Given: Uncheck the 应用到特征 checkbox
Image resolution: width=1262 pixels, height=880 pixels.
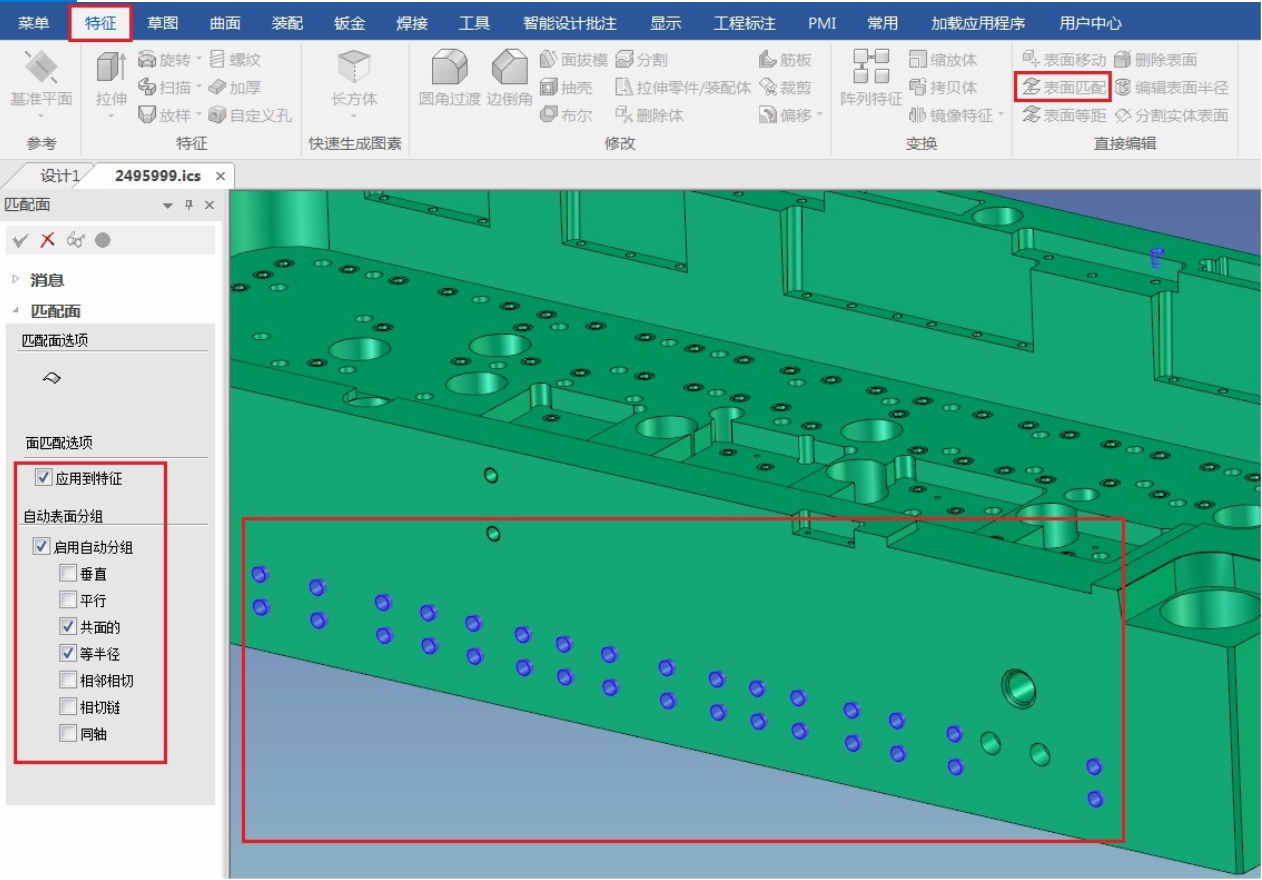Looking at the screenshot, I should (43, 478).
